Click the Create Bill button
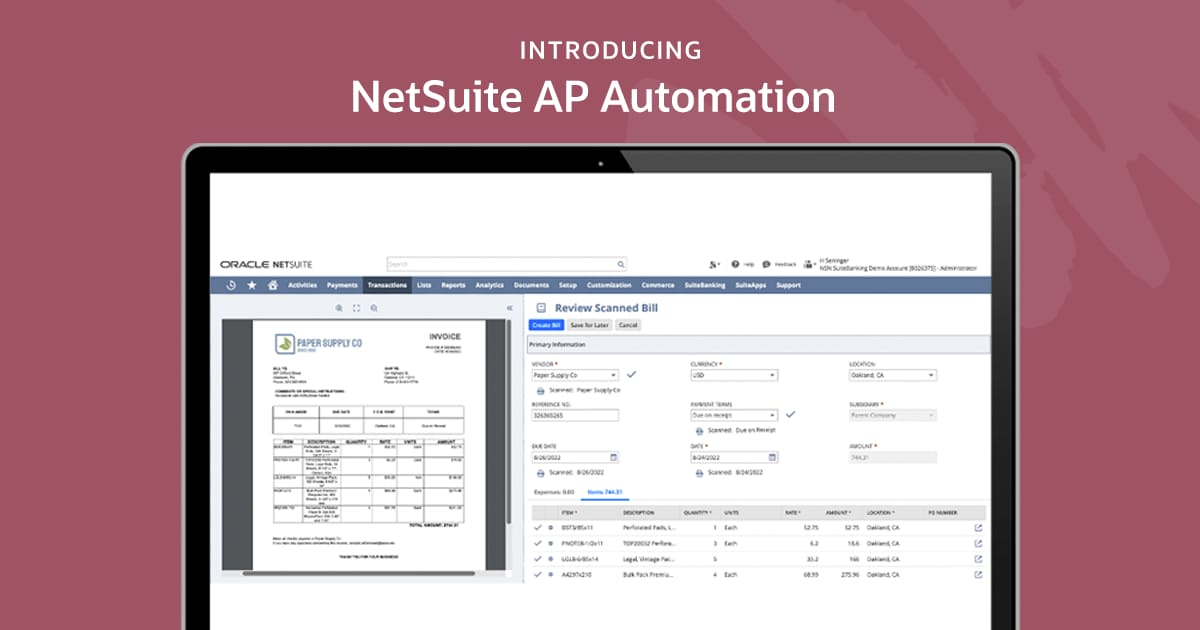Screen dimensions: 1200x630 point(546,325)
